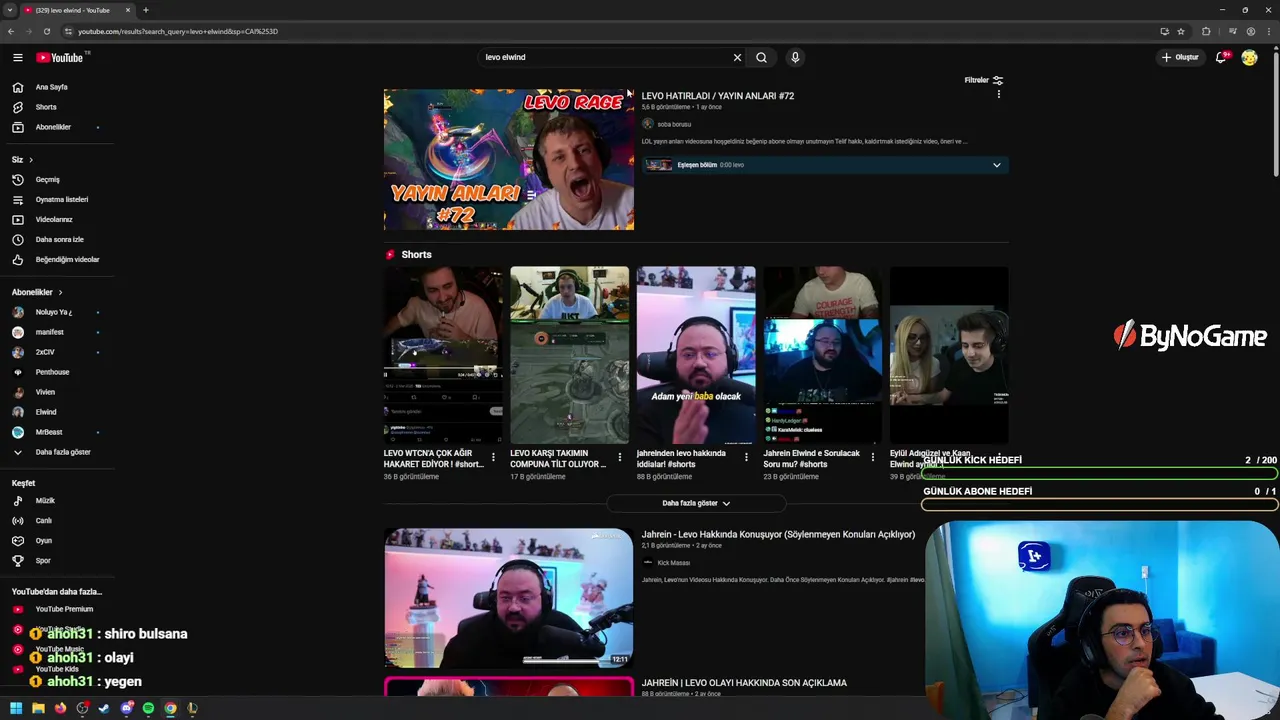The image size is (1280, 720).
Task: Play the Adam yeni baba olacak short thumbnail
Action: coord(696,355)
